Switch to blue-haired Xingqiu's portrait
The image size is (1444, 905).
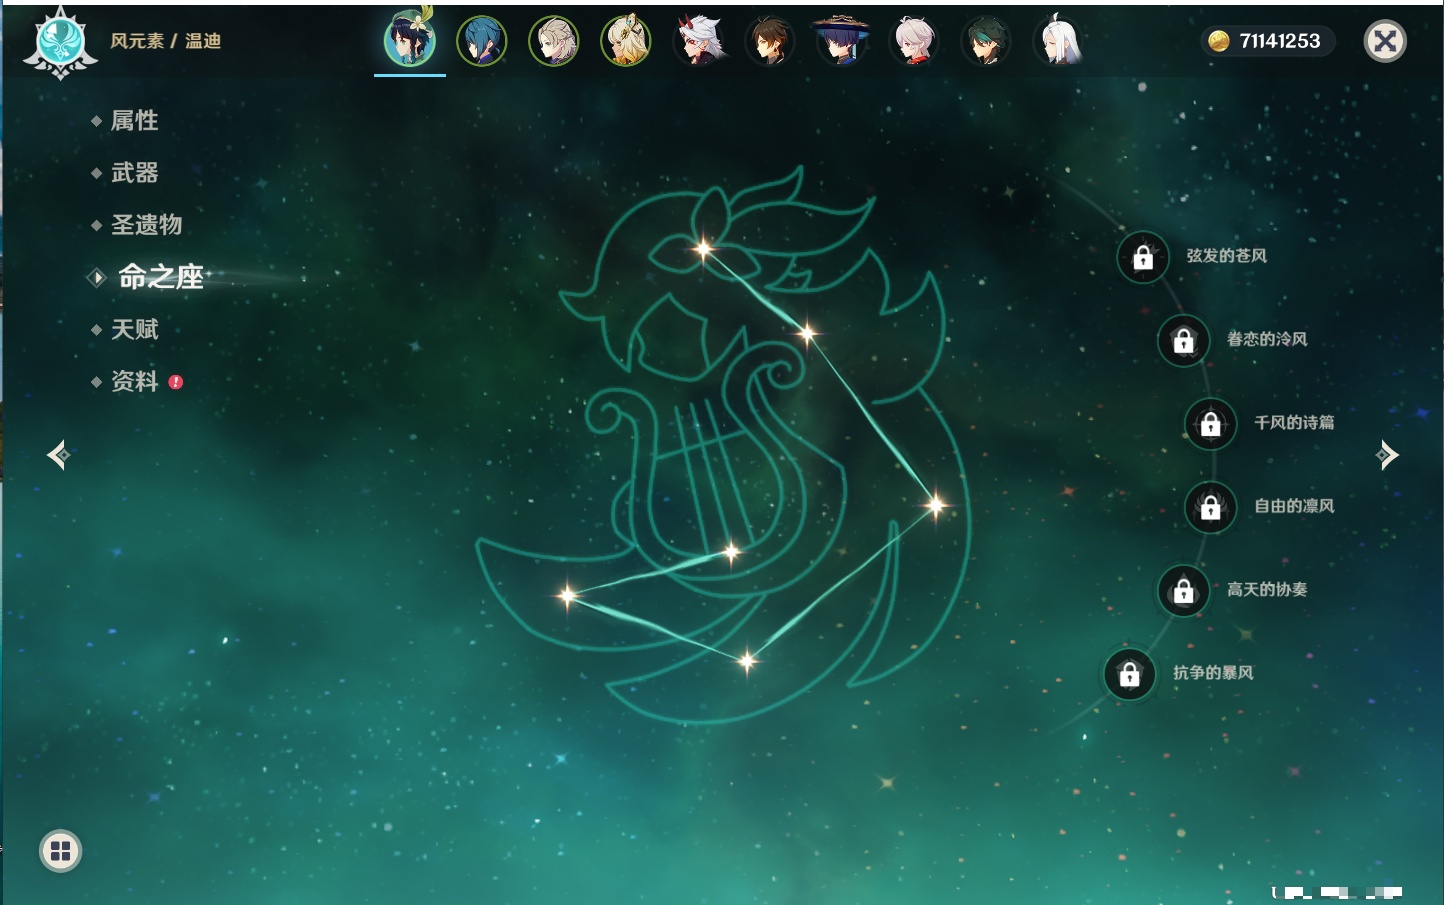(x=482, y=41)
